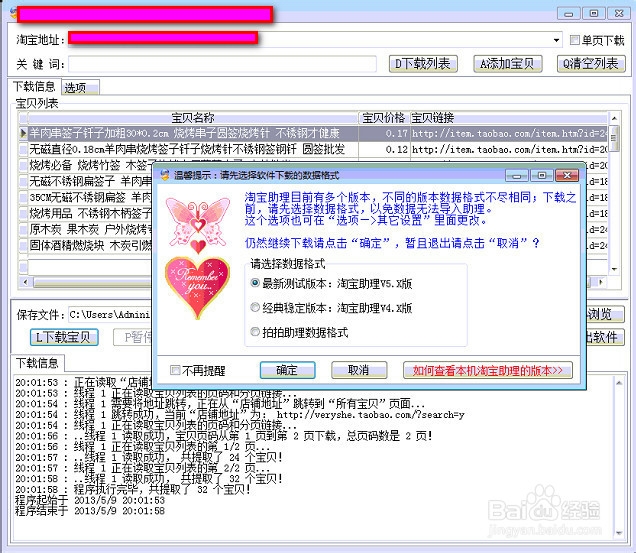Minimize the 温馨提示 dialog
Screen dimensions: 636x553
click(516, 175)
